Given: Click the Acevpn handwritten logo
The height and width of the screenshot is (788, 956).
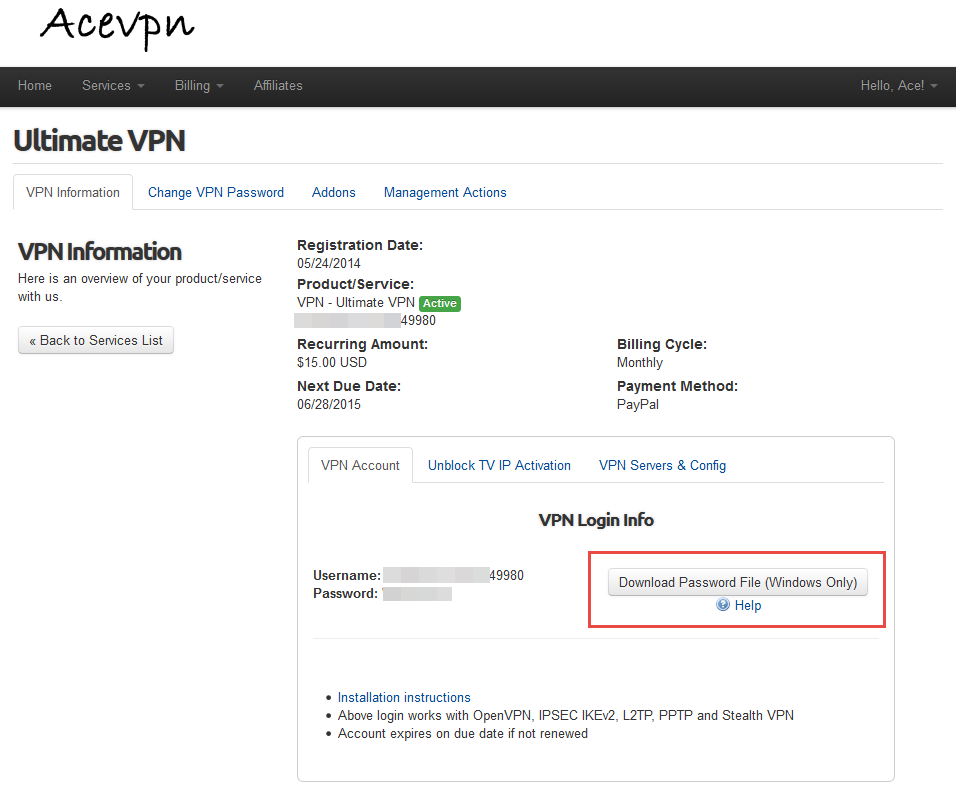Looking at the screenshot, I should pyautogui.click(x=117, y=27).
